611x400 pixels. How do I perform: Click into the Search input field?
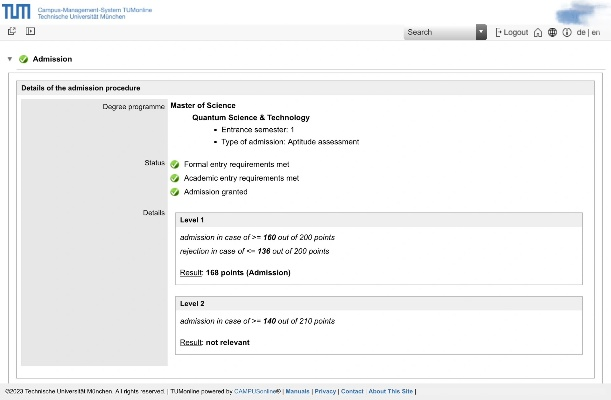[440, 32]
